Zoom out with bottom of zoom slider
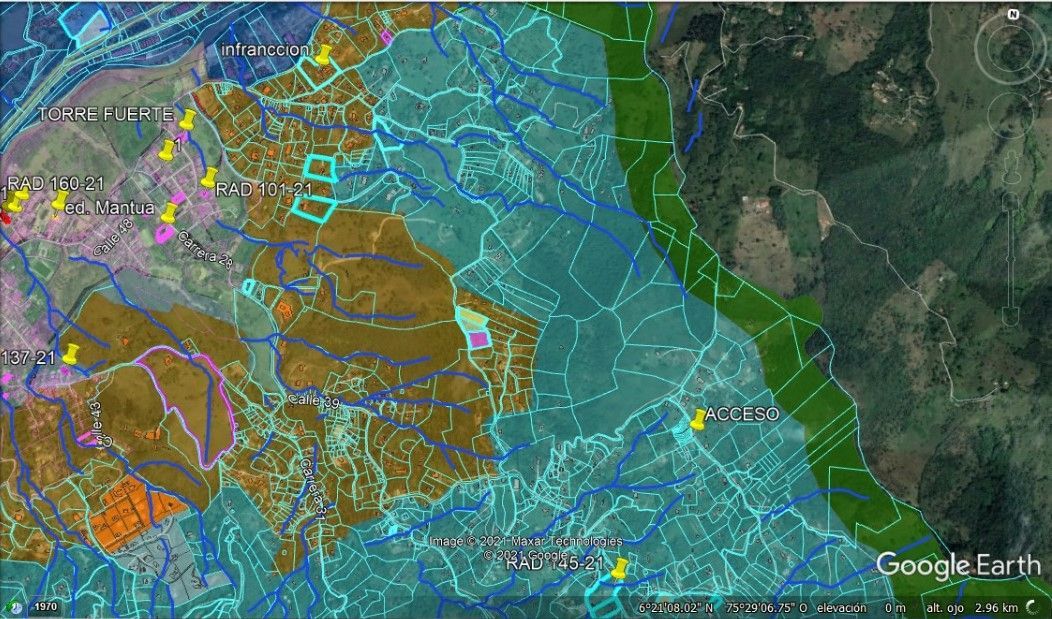The height and width of the screenshot is (619, 1052). 1010,318
